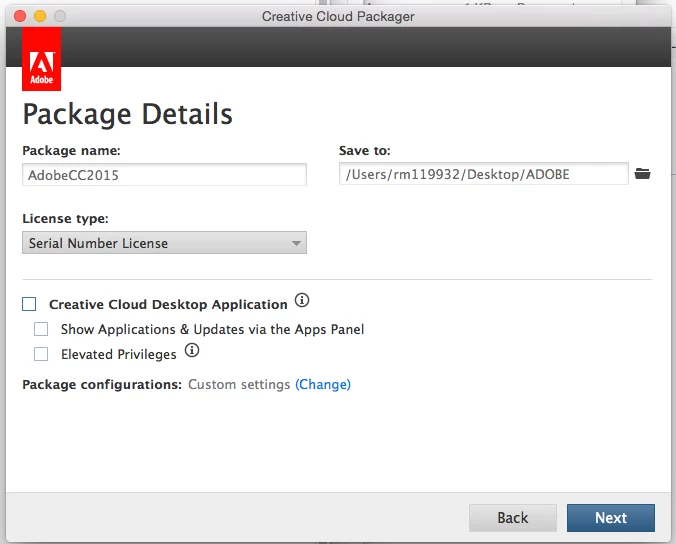Click the Change link for package configurations
The width and height of the screenshot is (676, 544).
323,384
